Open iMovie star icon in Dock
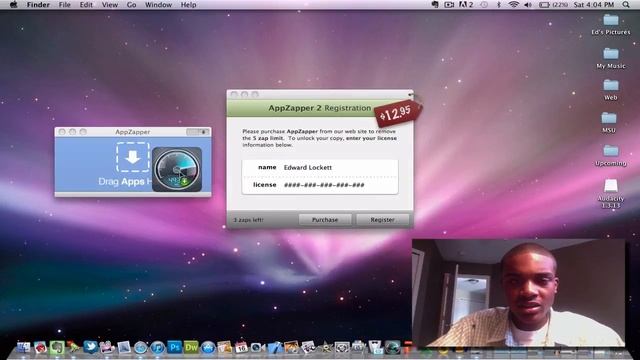This screenshot has width=640, height=360. point(325,347)
